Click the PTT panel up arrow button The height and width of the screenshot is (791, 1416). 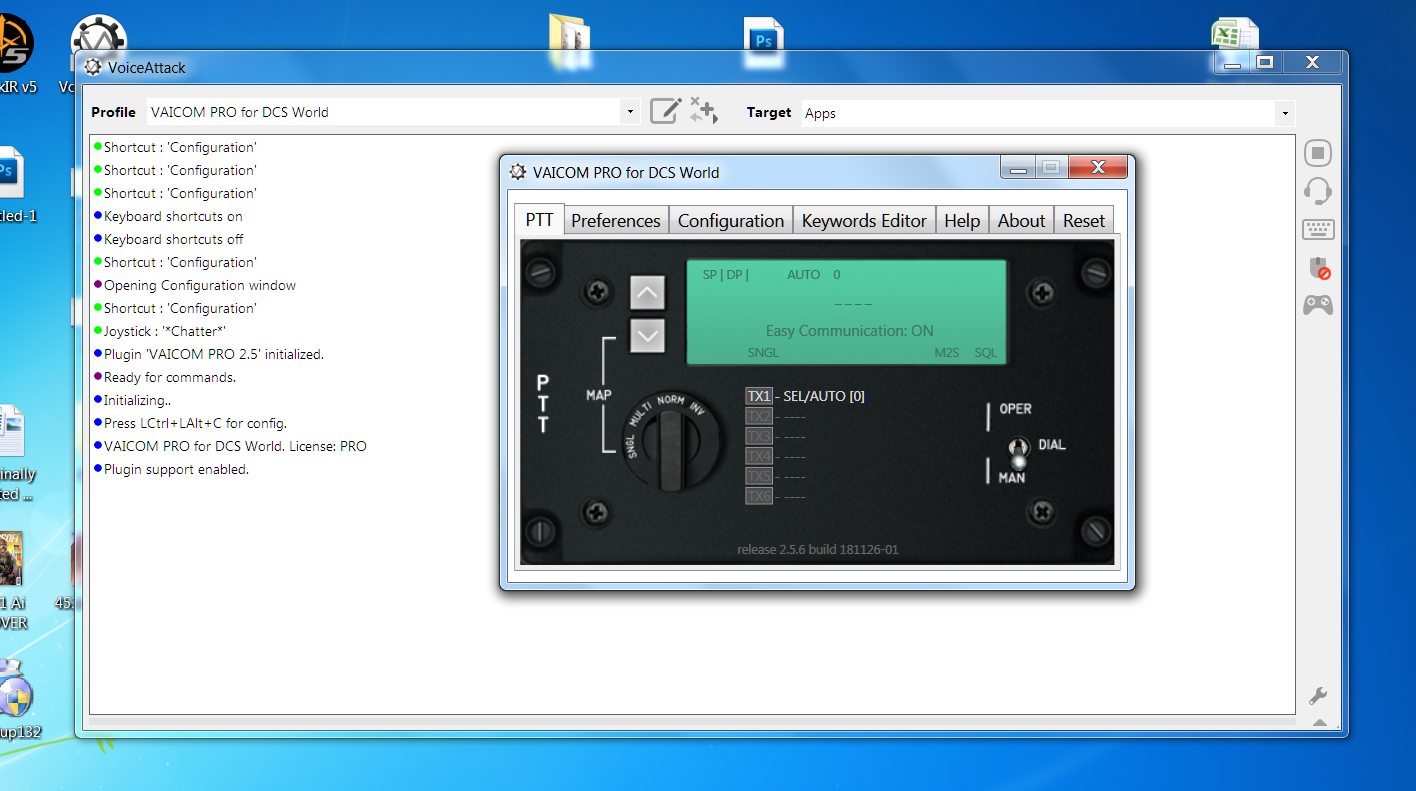647,293
